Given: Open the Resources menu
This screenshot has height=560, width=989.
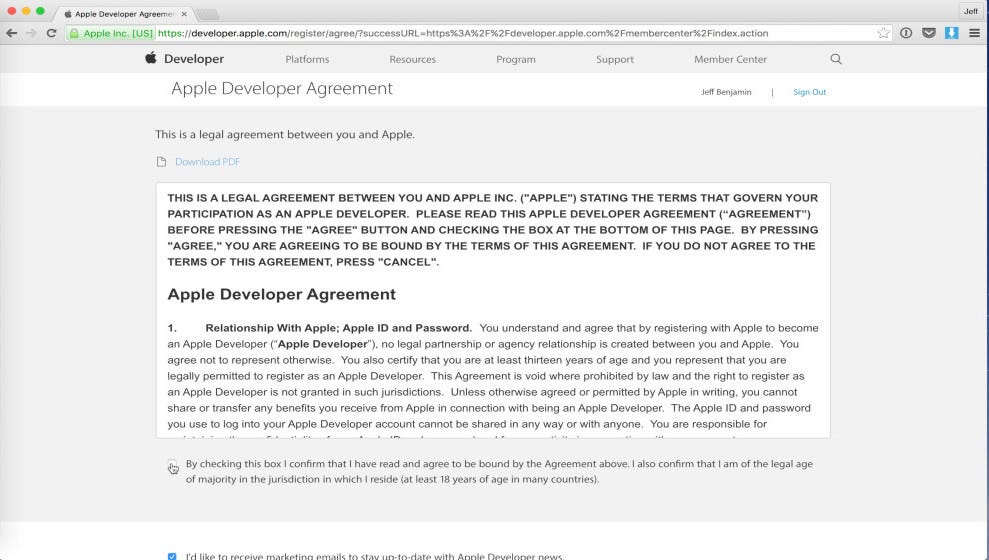Looking at the screenshot, I should tap(413, 59).
